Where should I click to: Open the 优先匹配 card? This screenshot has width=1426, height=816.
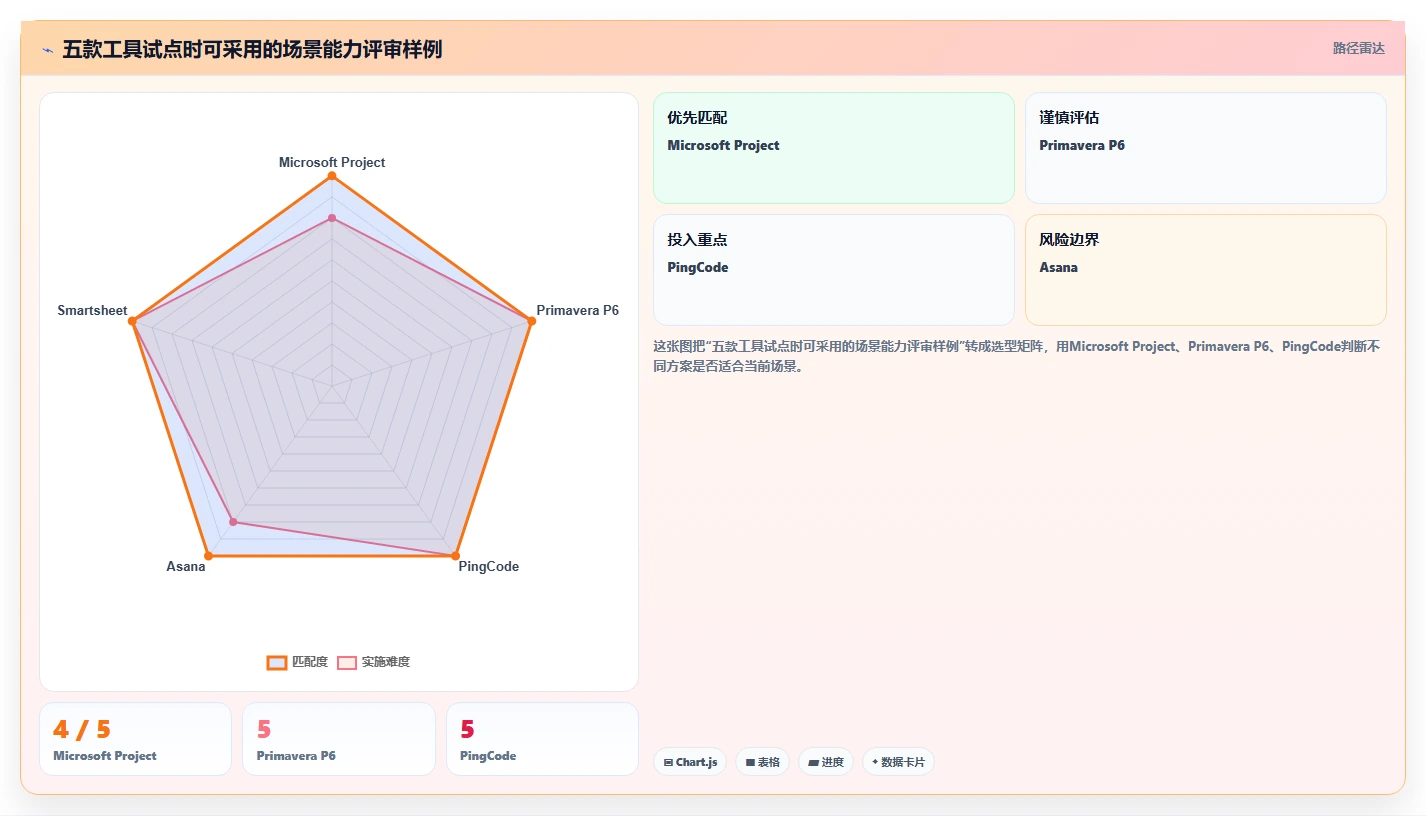[834, 148]
